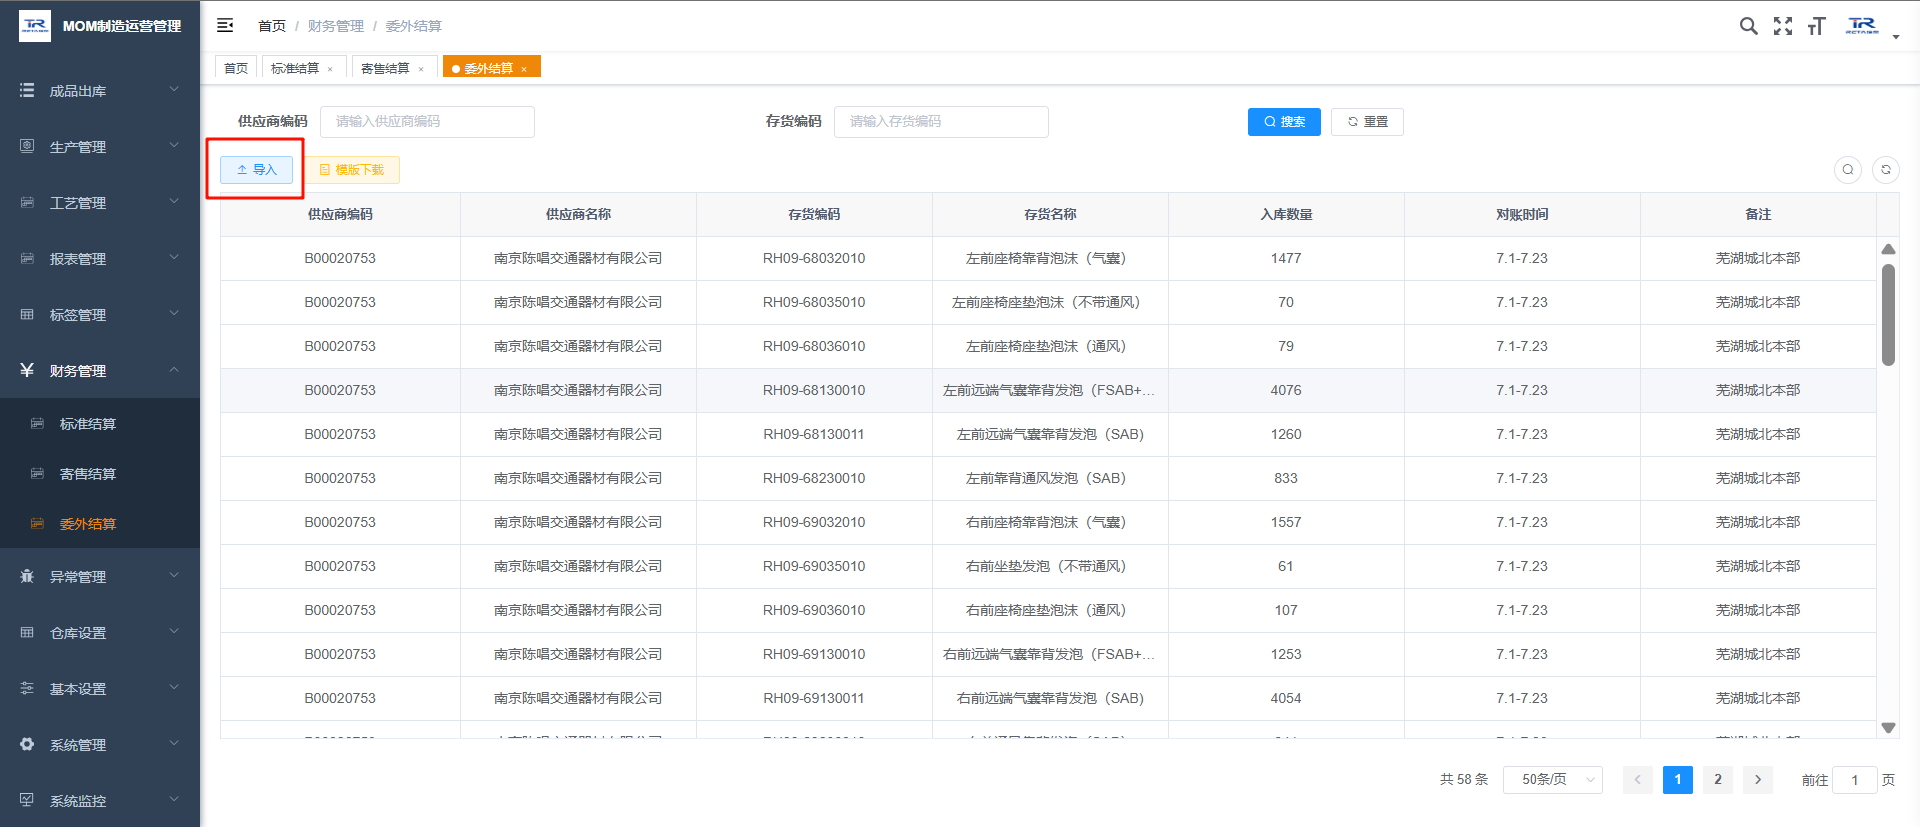The height and width of the screenshot is (827, 1920).
Task: Click the 系统监控 monitor icon
Action: pos(27,800)
